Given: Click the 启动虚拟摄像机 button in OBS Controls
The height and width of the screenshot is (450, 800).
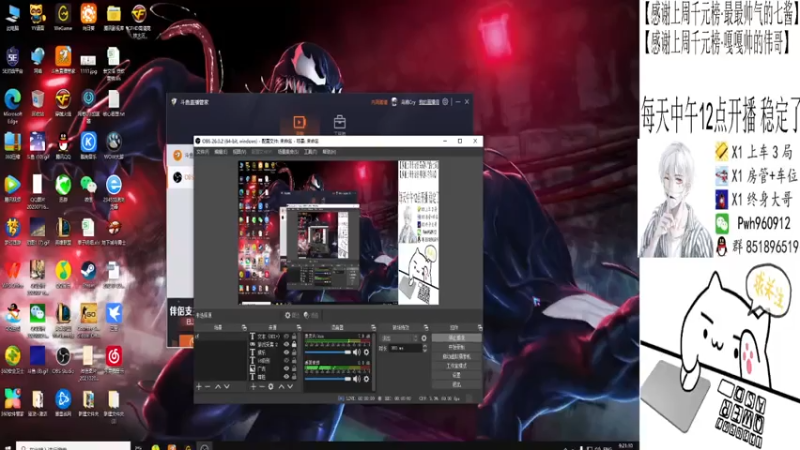Looking at the screenshot, I should click(457, 357).
